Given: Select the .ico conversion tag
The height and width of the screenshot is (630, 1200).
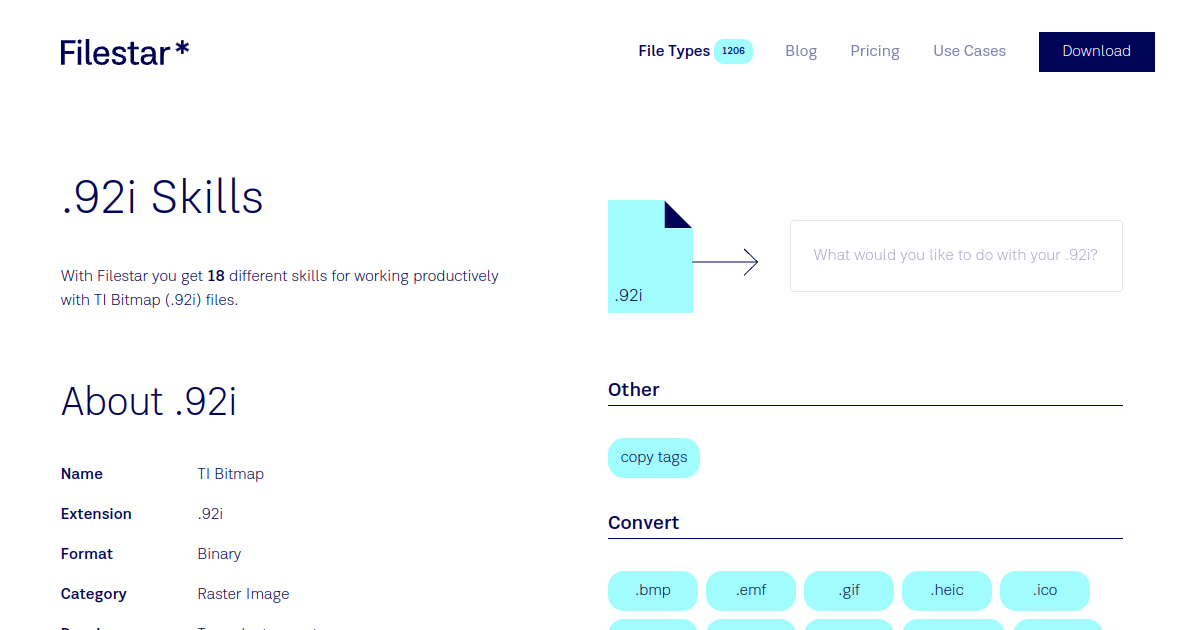Looking at the screenshot, I should pyautogui.click(x=1045, y=590).
